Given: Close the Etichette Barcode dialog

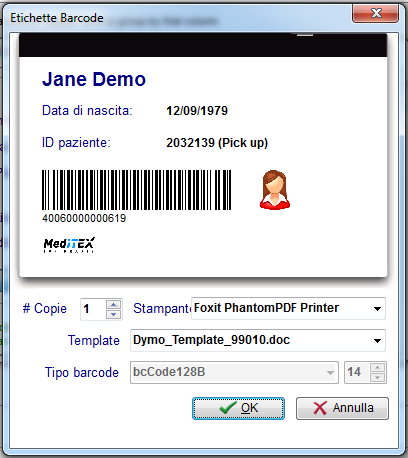Looking at the screenshot, I should (376, 13).
